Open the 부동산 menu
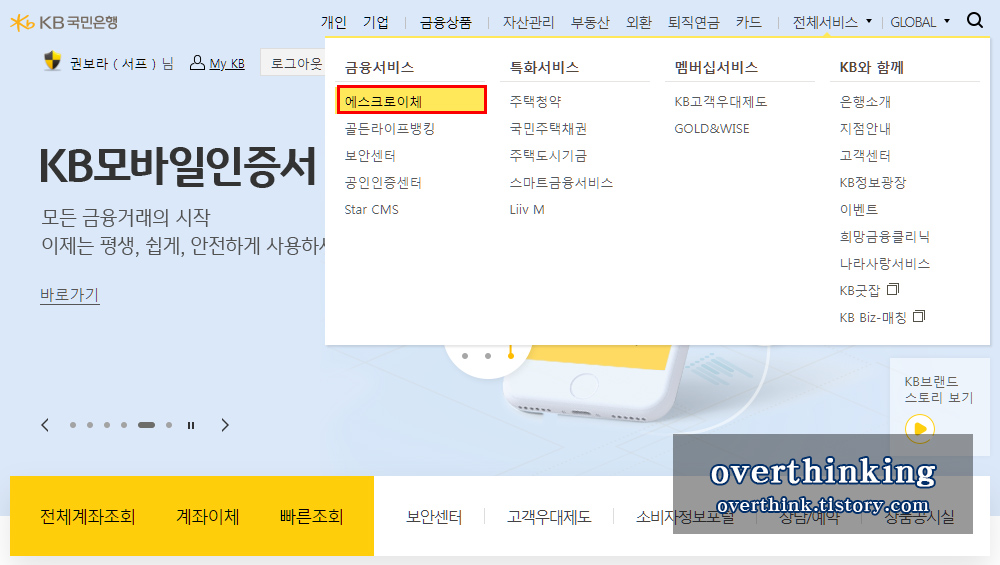The height and width of the screenshot is (565, 1000). [x=590, y=22]
